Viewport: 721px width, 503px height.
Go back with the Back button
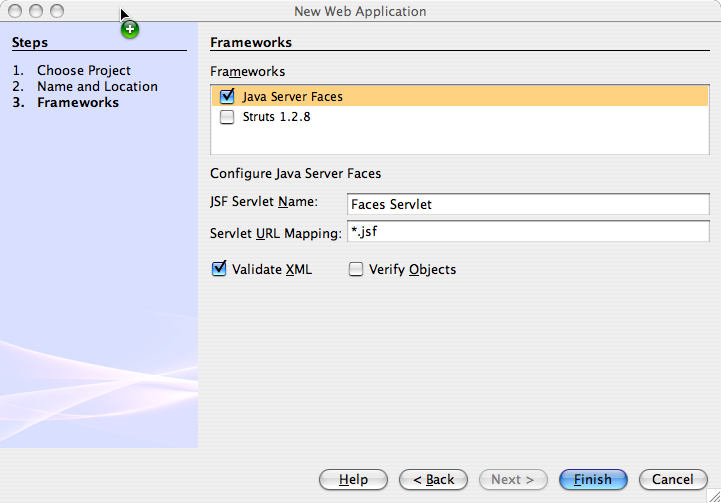433,480
